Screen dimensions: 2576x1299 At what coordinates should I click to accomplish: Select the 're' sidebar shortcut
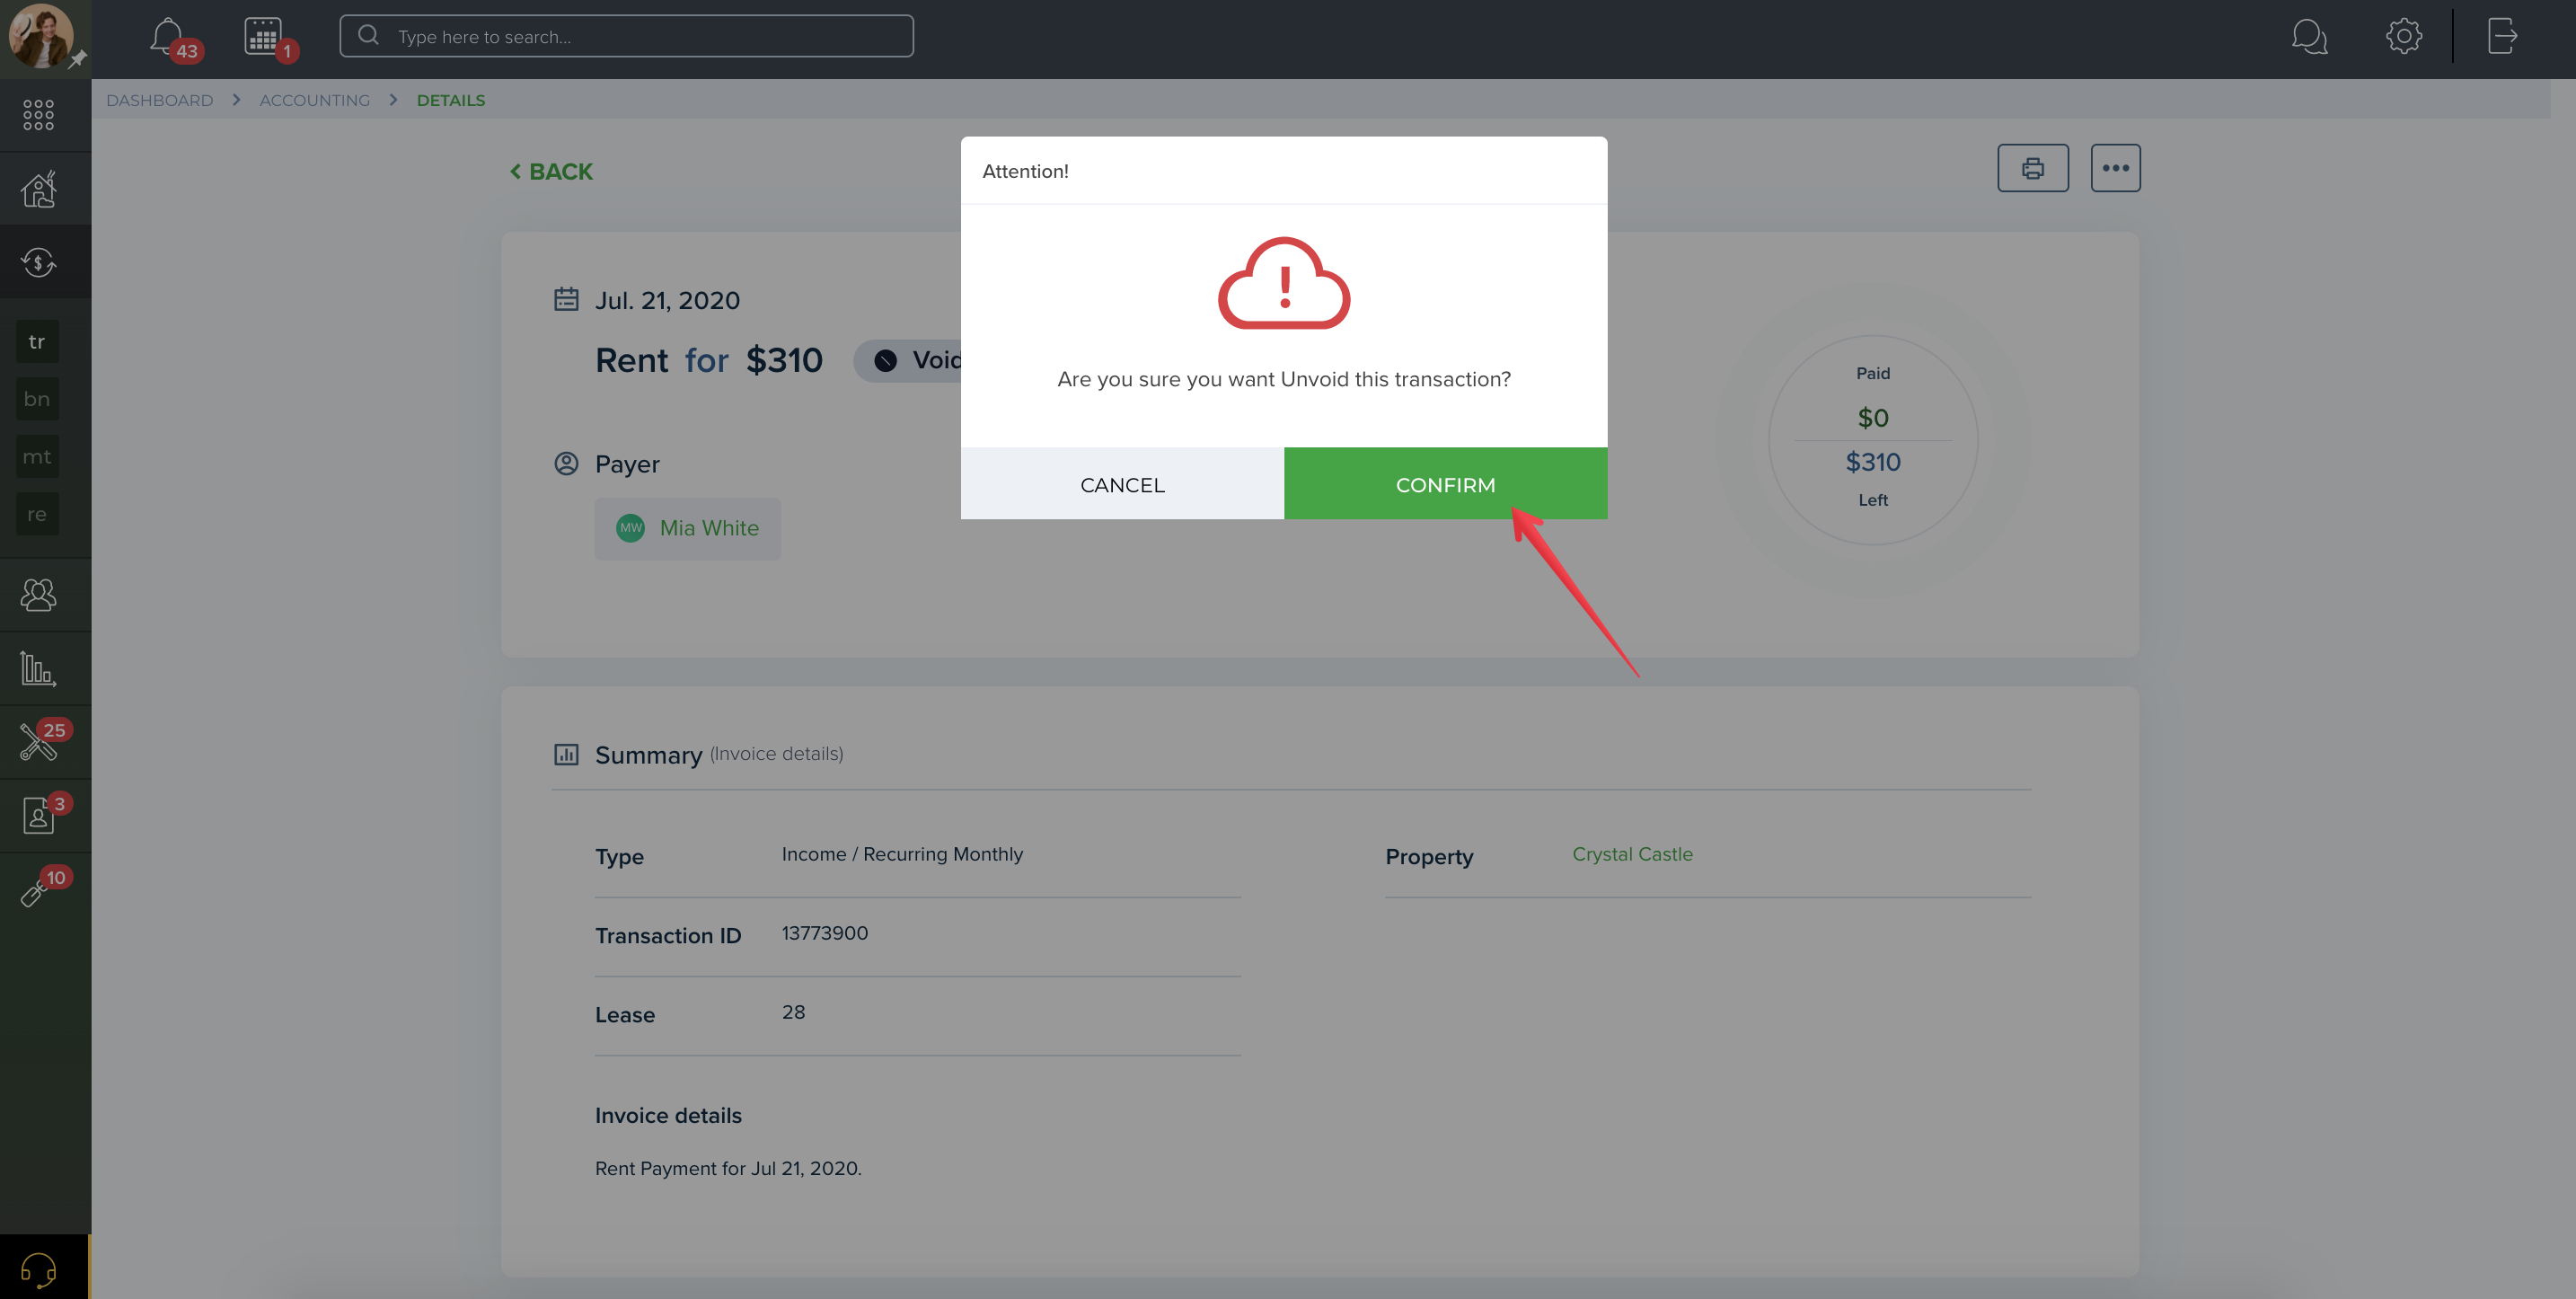click(37, 514)
